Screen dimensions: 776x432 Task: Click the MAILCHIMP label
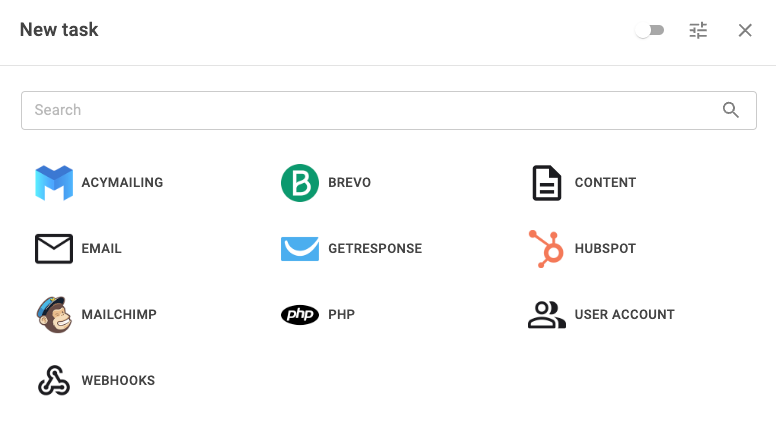pos(119,315)
